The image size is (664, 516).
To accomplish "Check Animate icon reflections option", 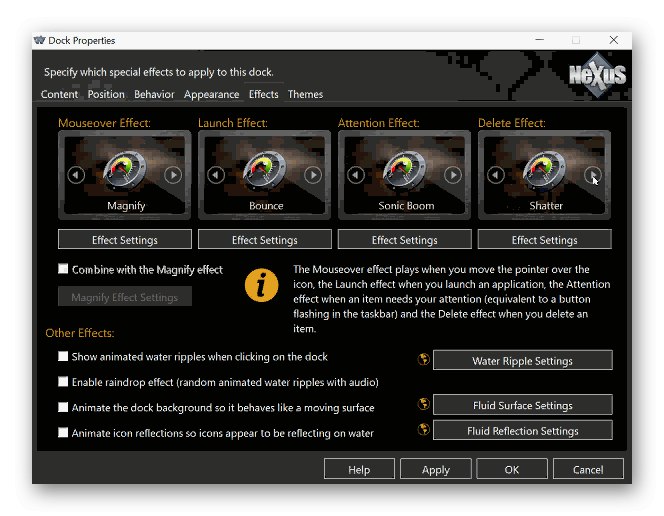I will (x=63, y=433).
